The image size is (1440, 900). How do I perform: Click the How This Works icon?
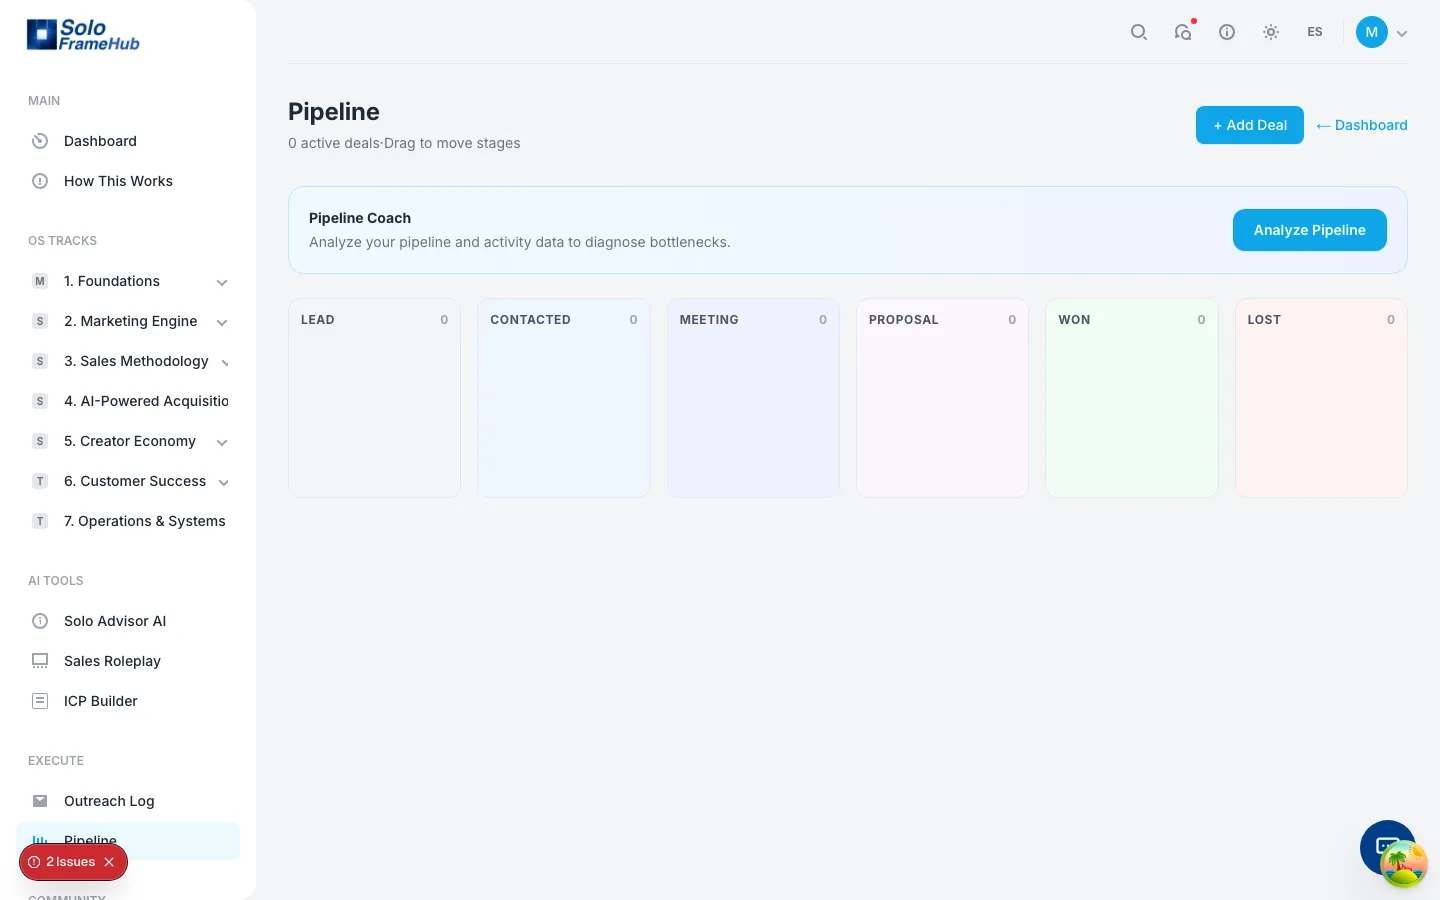click(x=40, y=181)
